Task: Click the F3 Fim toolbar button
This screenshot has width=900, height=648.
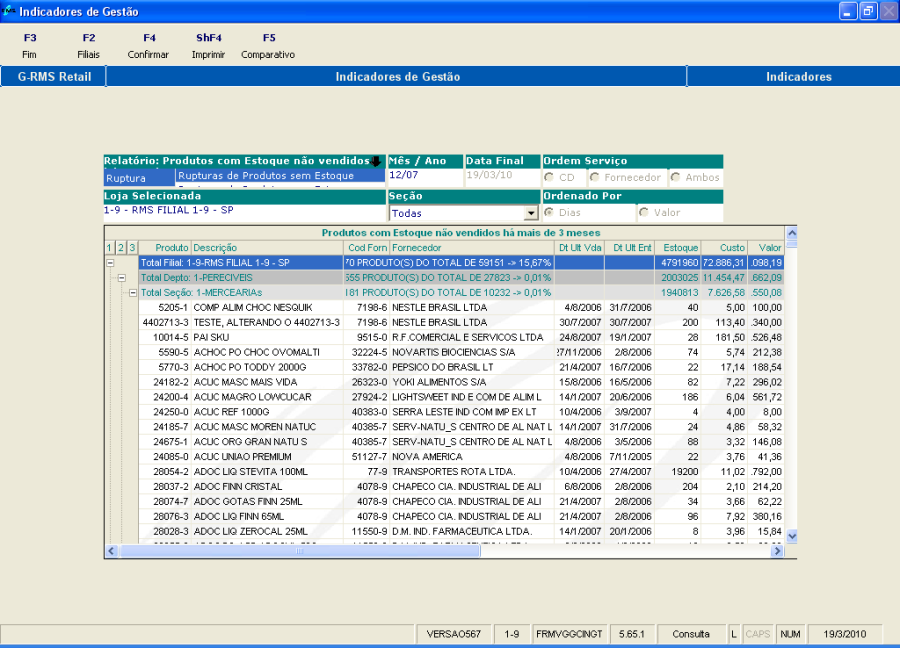Action: tap(29, 46)
